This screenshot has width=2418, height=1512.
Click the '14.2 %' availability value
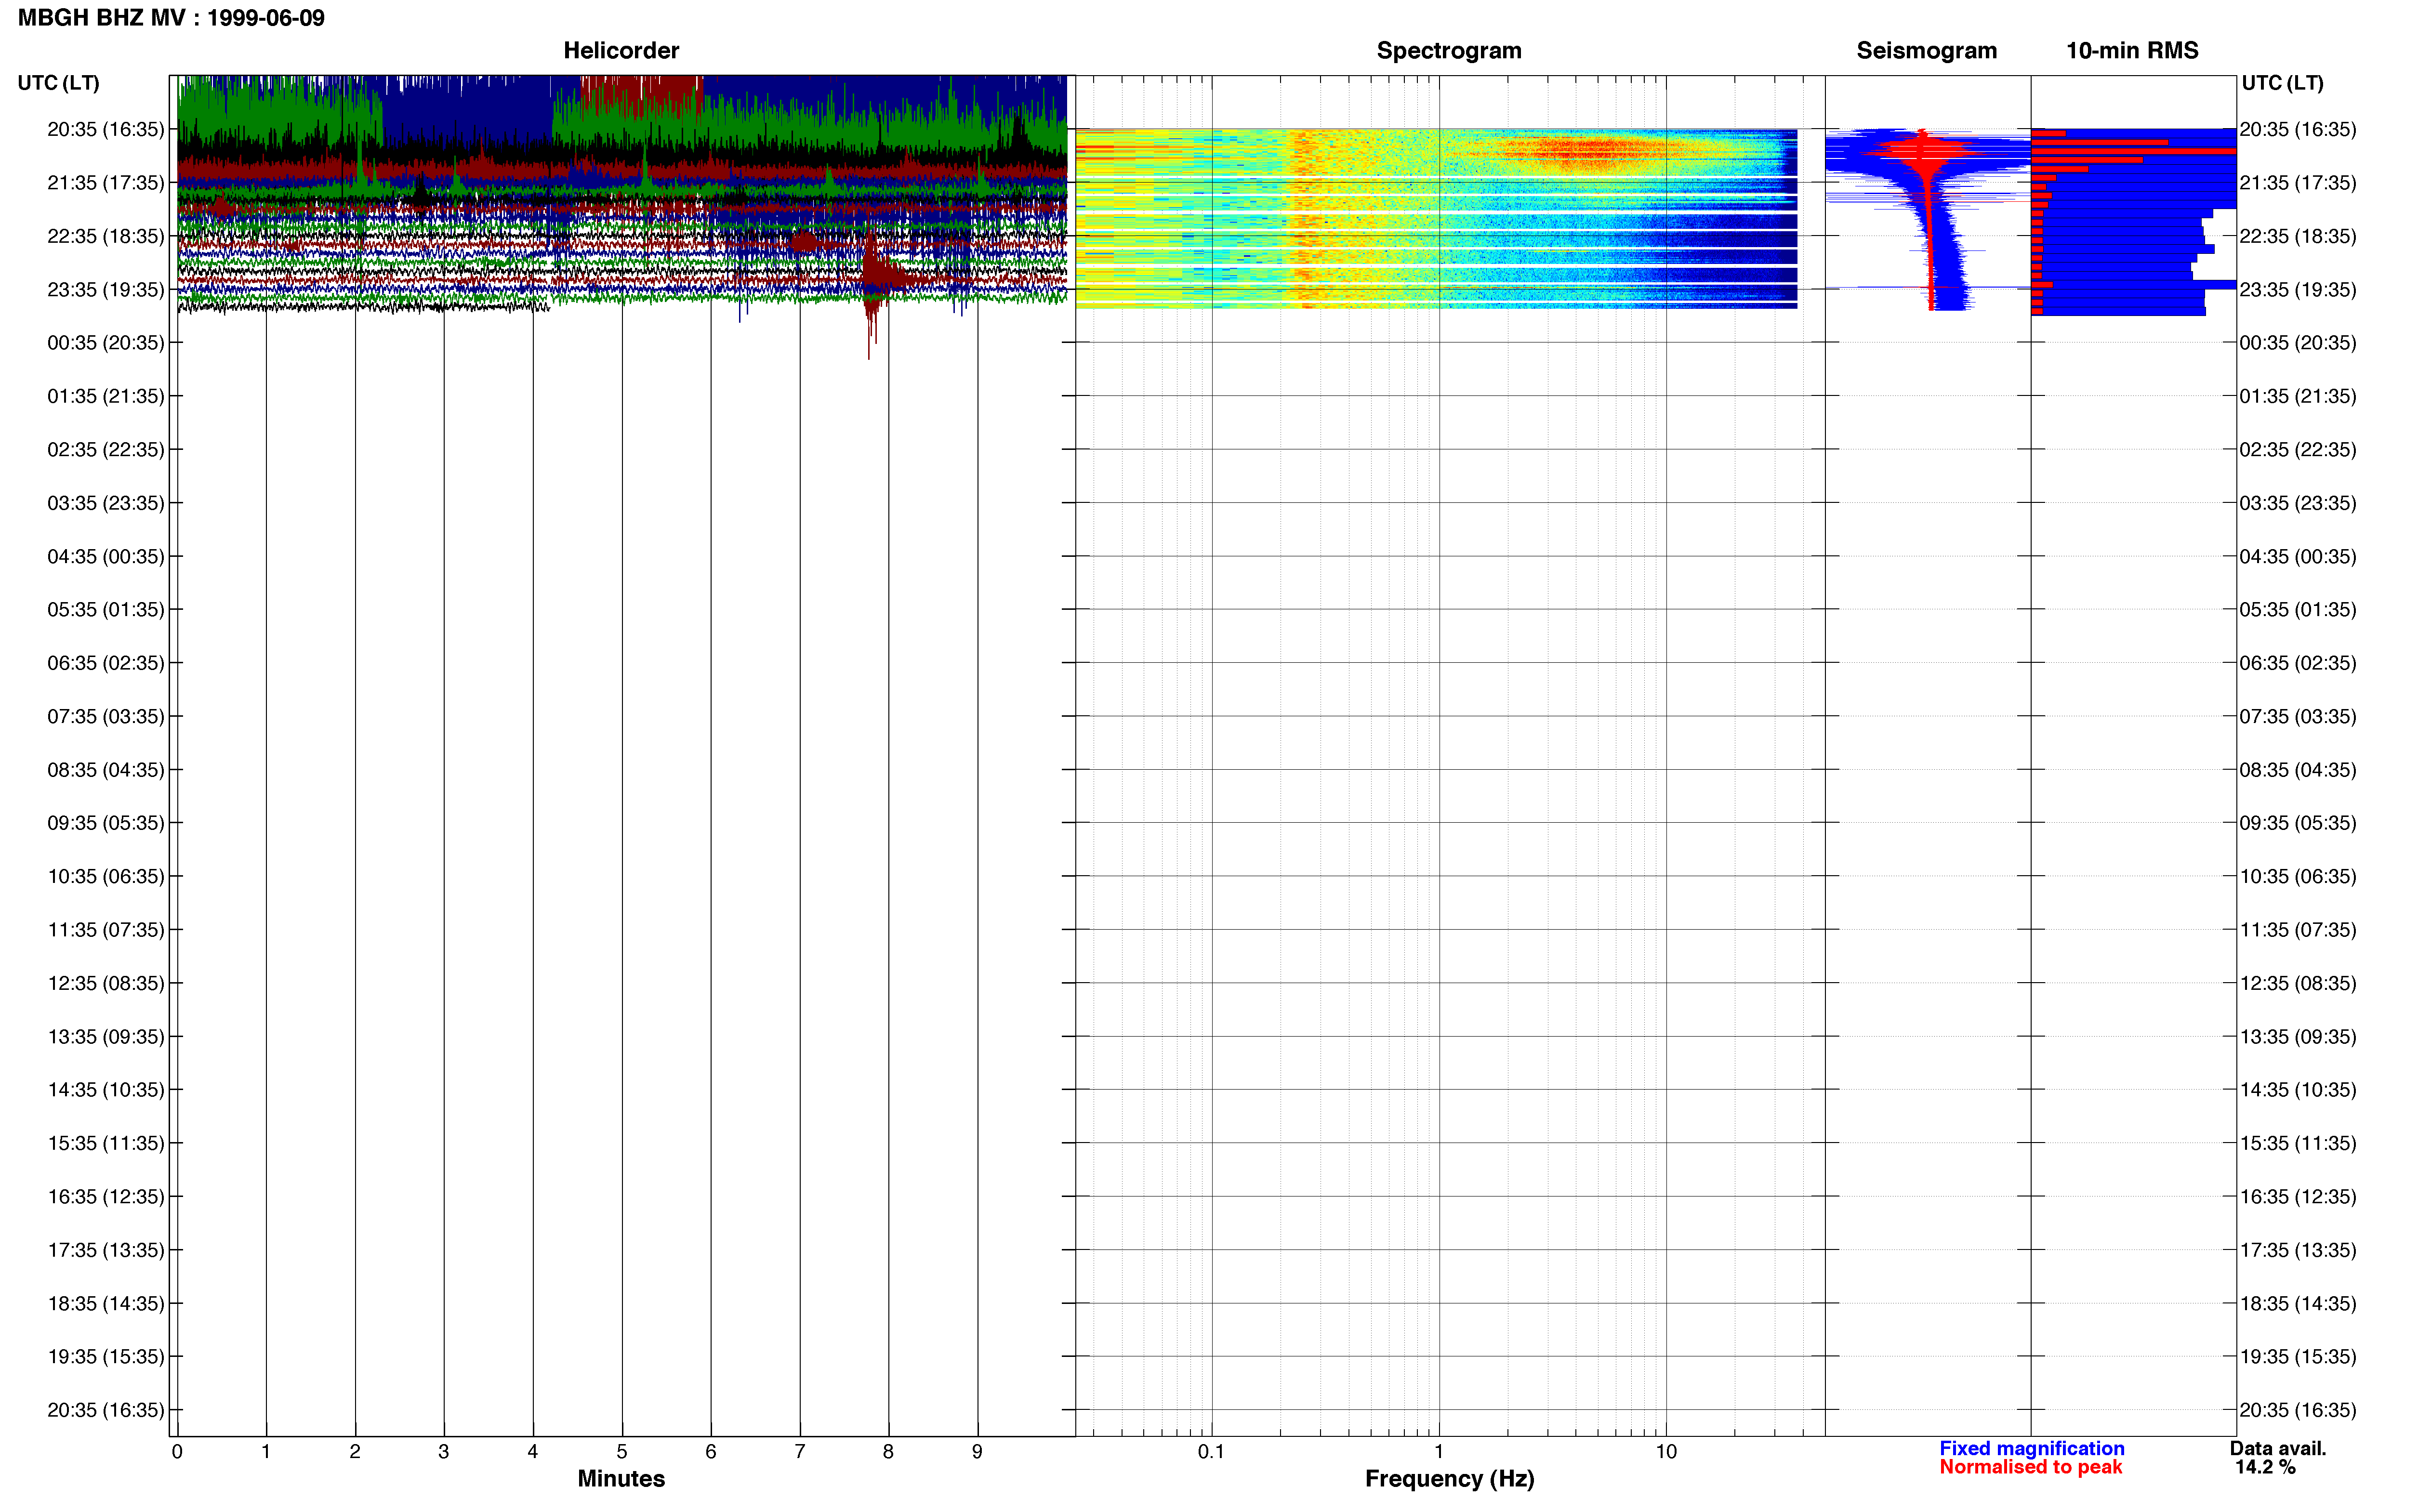(2265, 1467)
